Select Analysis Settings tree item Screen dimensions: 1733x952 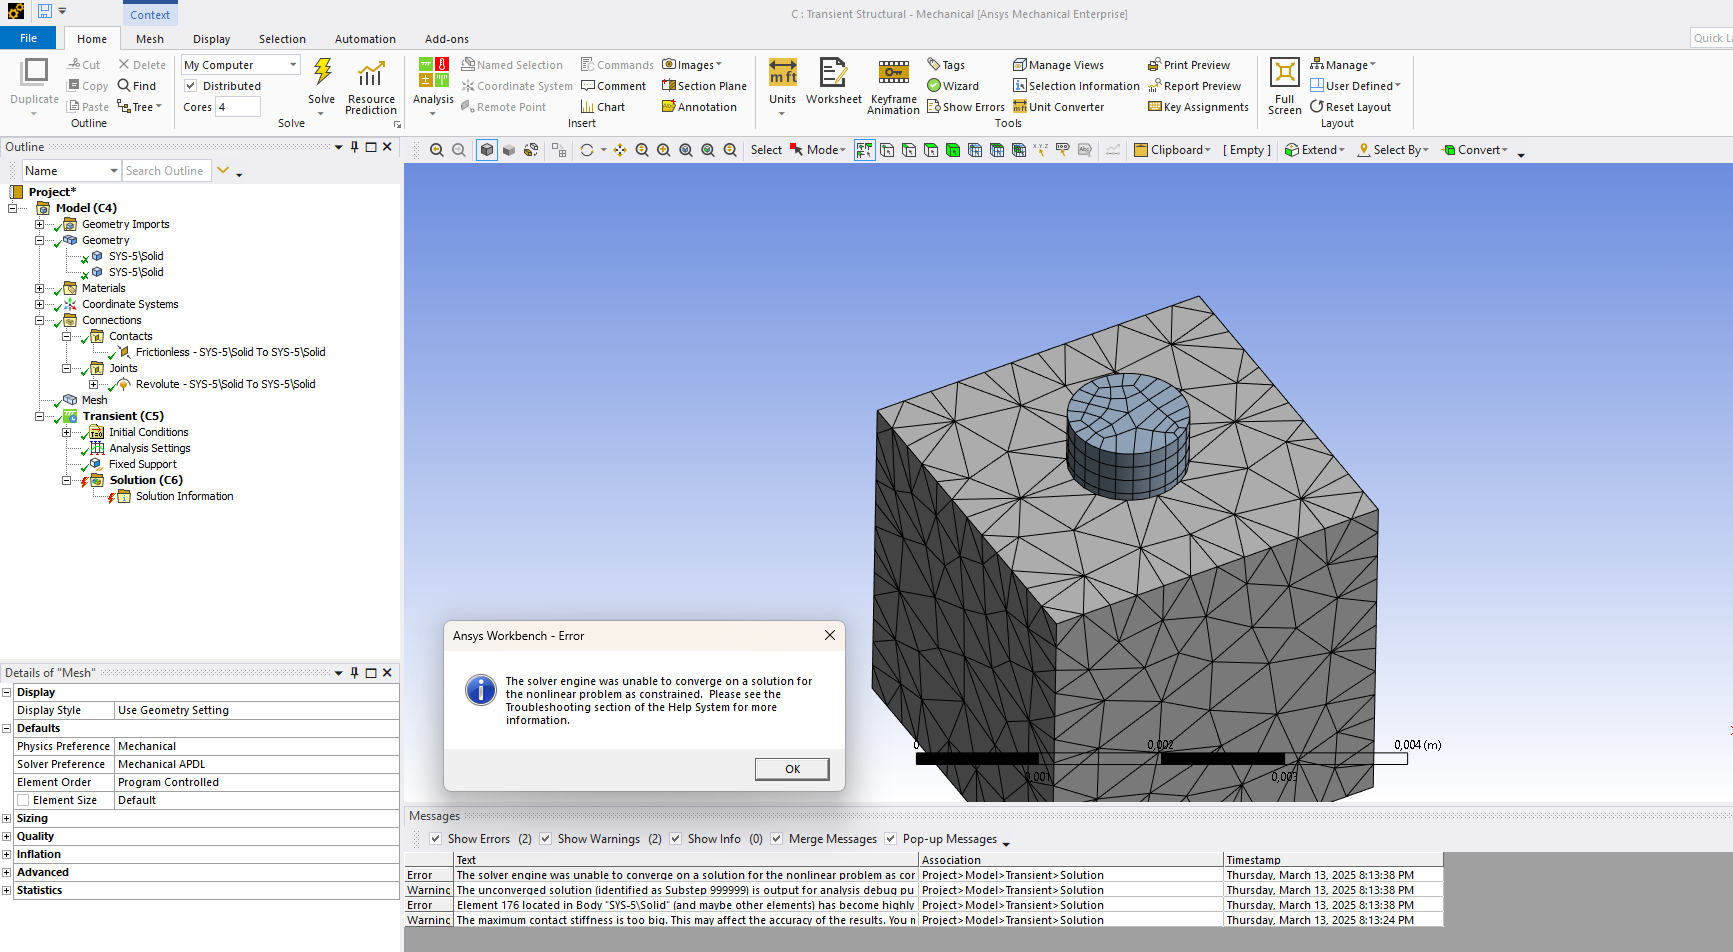(x=149, y=448)
